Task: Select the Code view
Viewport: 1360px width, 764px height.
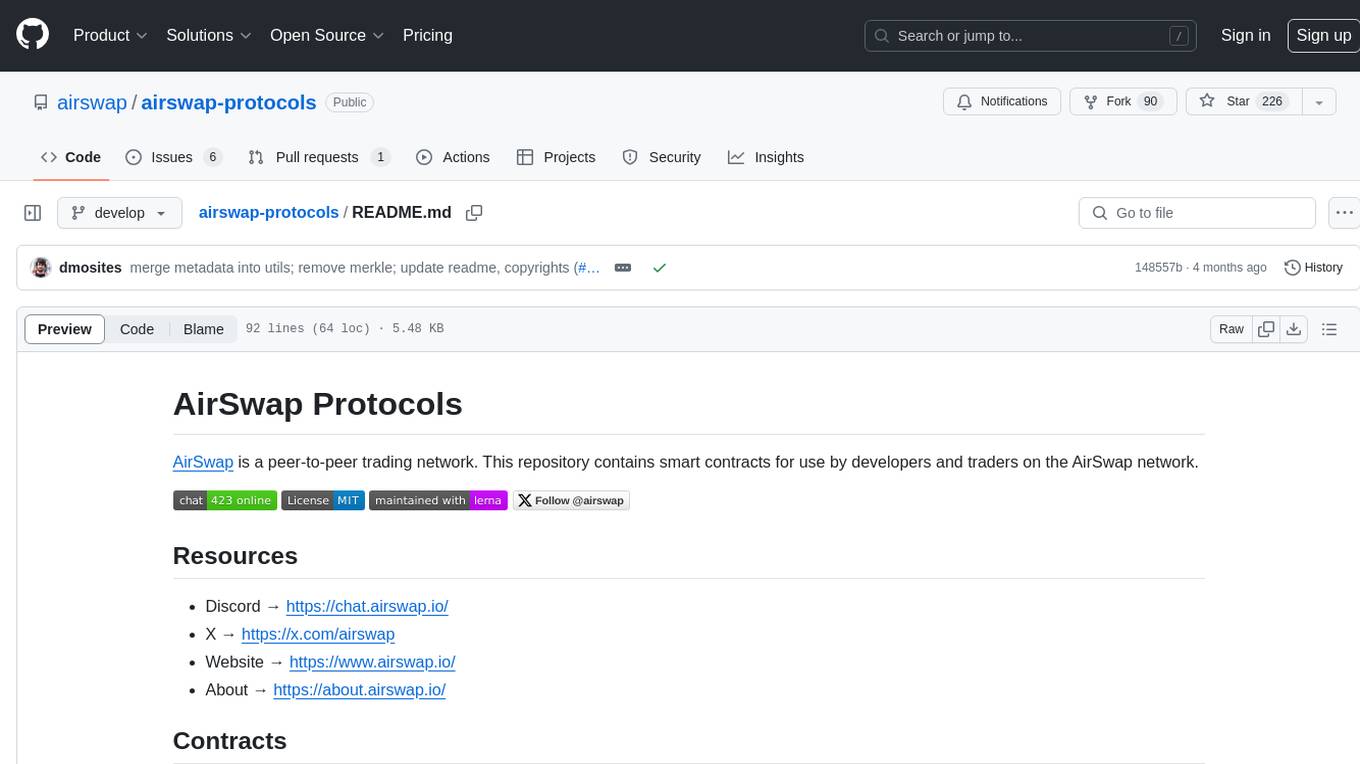Action: [x=137, y=329]
